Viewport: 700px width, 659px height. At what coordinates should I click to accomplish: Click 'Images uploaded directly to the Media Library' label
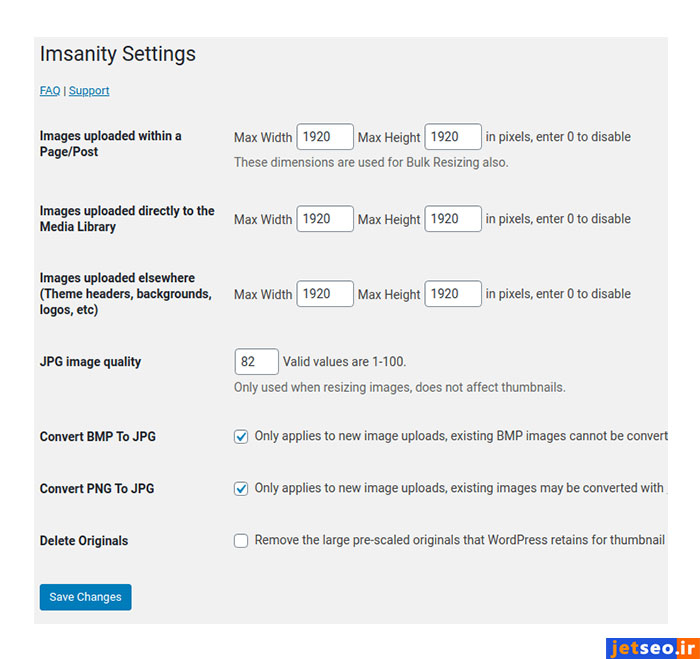pos(127,219)
